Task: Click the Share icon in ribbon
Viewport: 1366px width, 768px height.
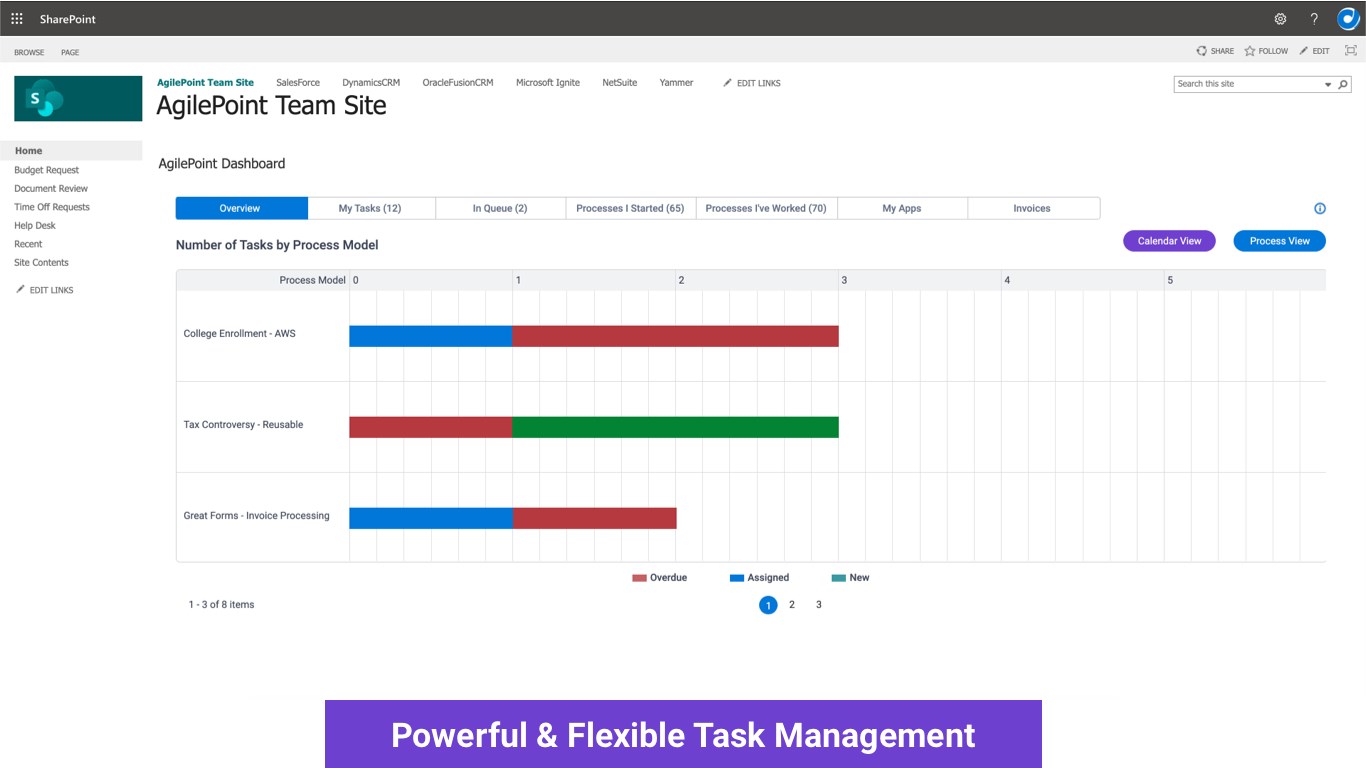Action: (x=1202, y=51)
